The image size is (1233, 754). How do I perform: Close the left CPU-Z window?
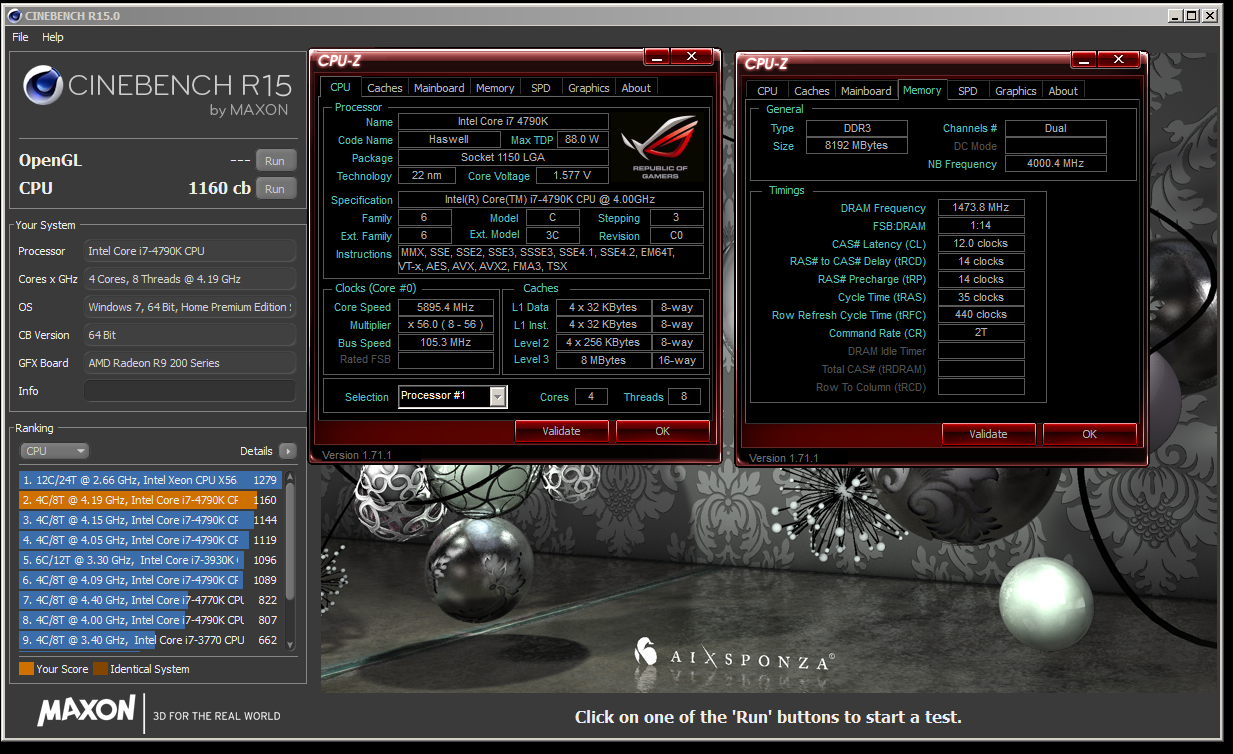[691, 57]
